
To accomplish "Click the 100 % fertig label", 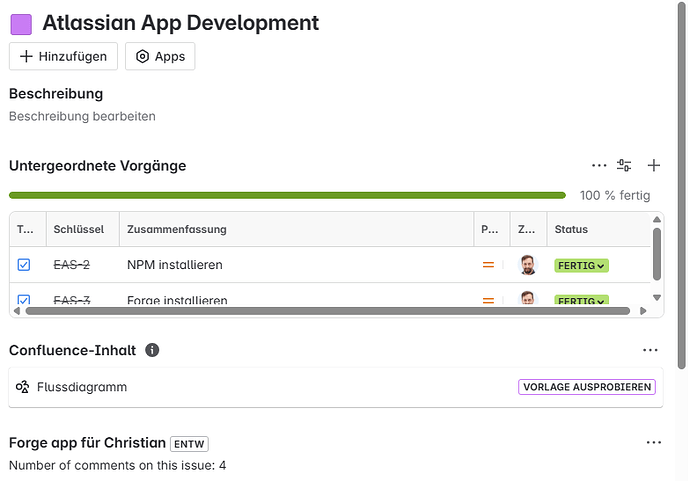I will point(615,195).
